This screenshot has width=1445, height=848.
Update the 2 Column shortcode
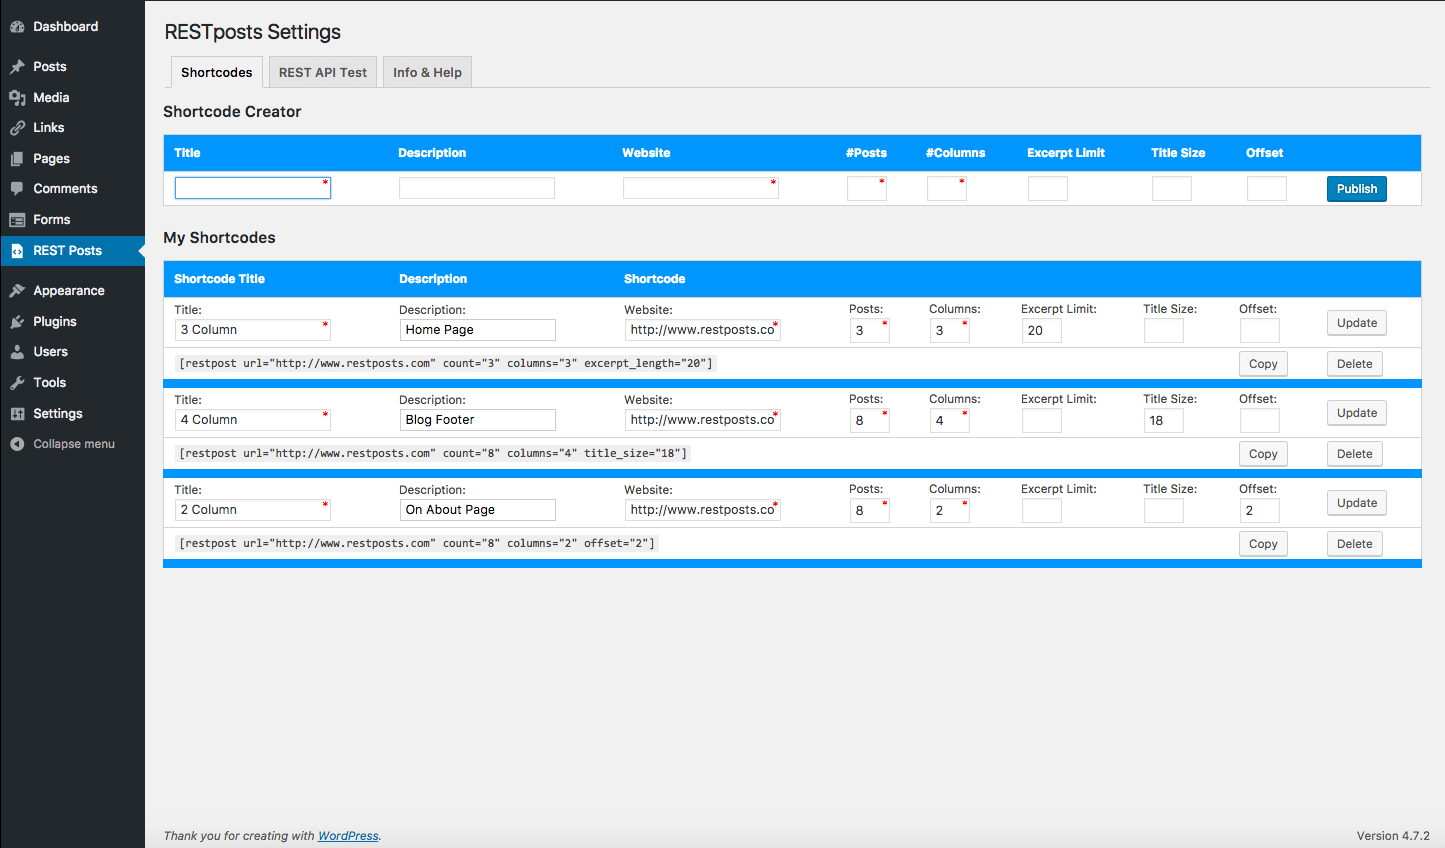point(1357,503)
